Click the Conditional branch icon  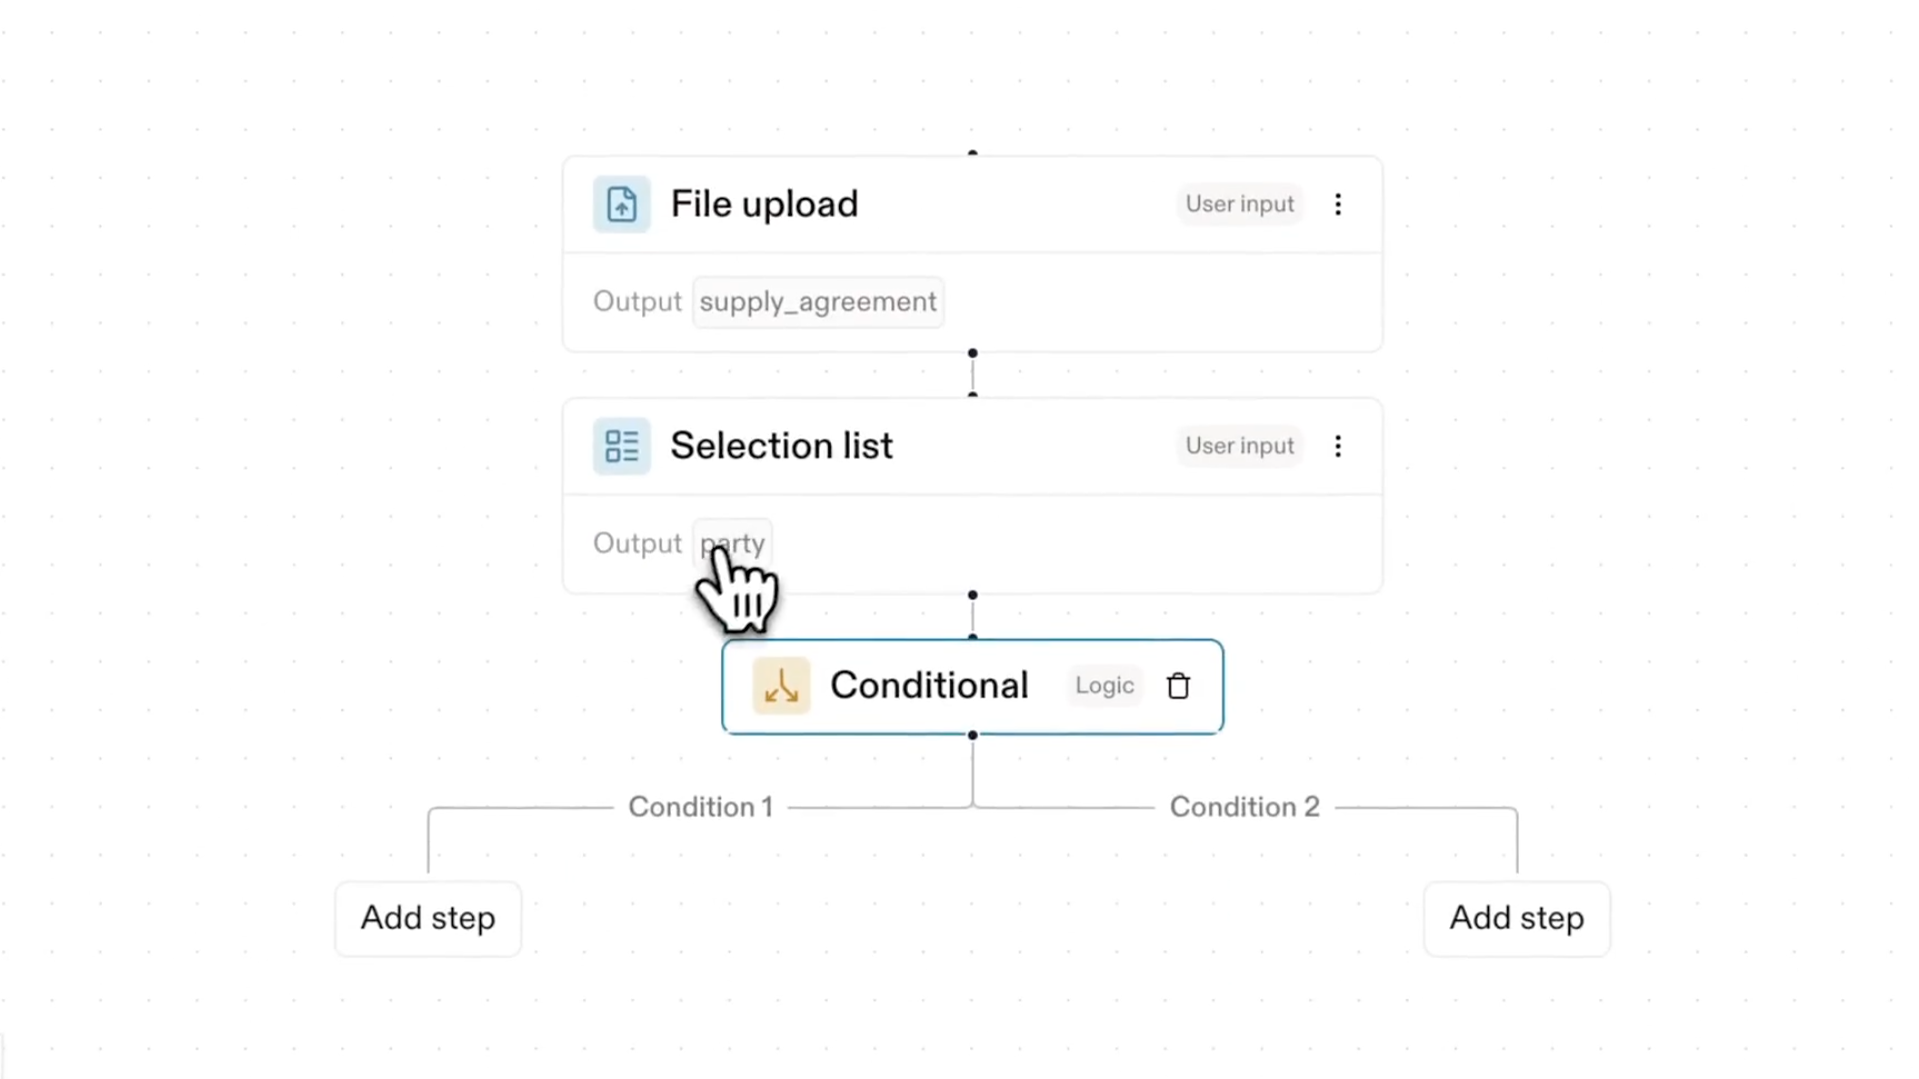[x=781, y=686]
